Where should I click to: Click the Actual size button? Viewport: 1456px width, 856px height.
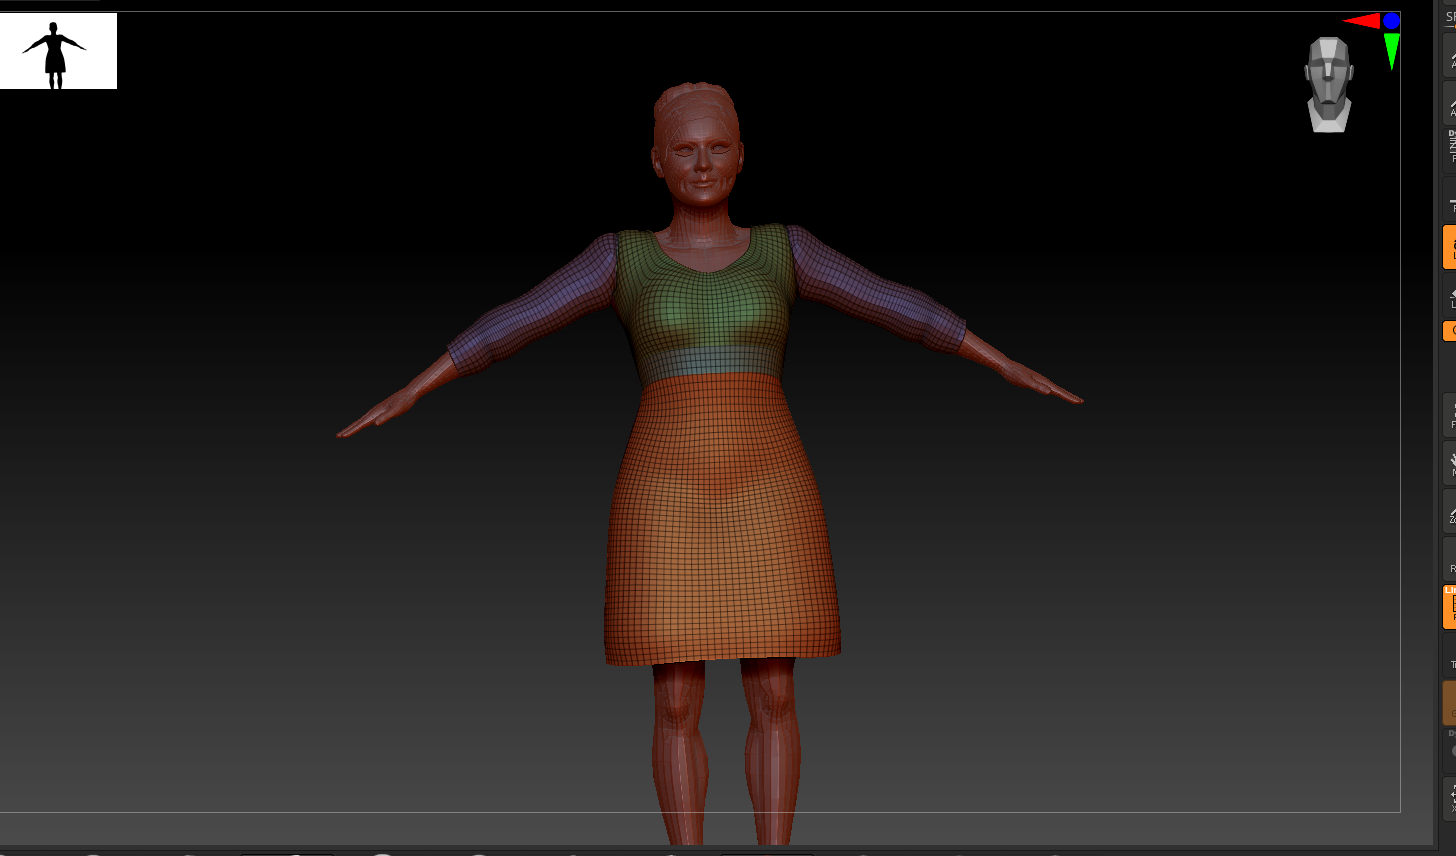[1450, 54]
